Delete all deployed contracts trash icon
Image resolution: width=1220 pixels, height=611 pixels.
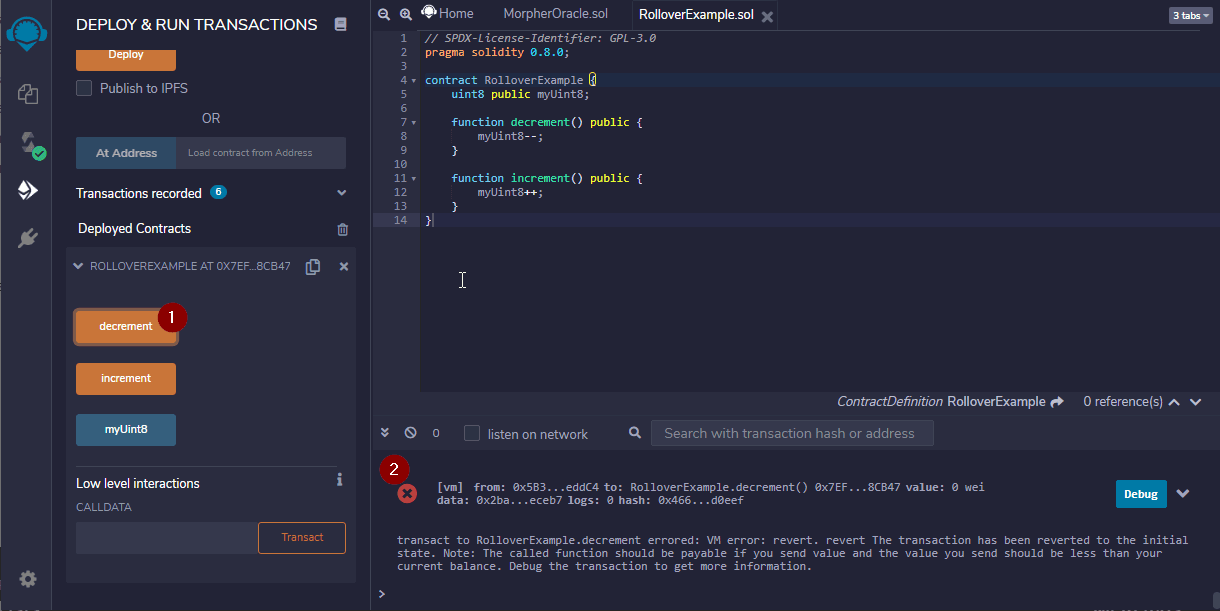tap(343, 229)
